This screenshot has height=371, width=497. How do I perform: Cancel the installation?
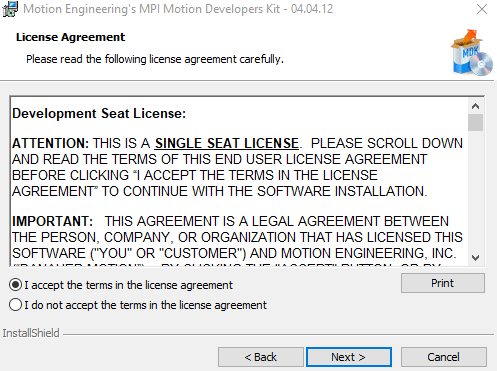(444, 357)
